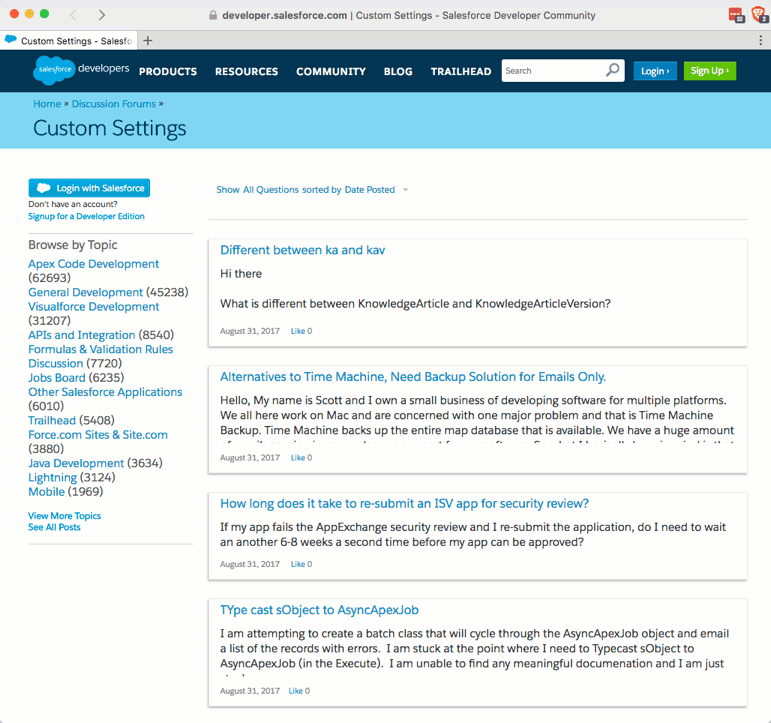Click the yellow minimize window button
Viewport: 771px width, 723px height.
pyautogui.click(x=30, y=14)
